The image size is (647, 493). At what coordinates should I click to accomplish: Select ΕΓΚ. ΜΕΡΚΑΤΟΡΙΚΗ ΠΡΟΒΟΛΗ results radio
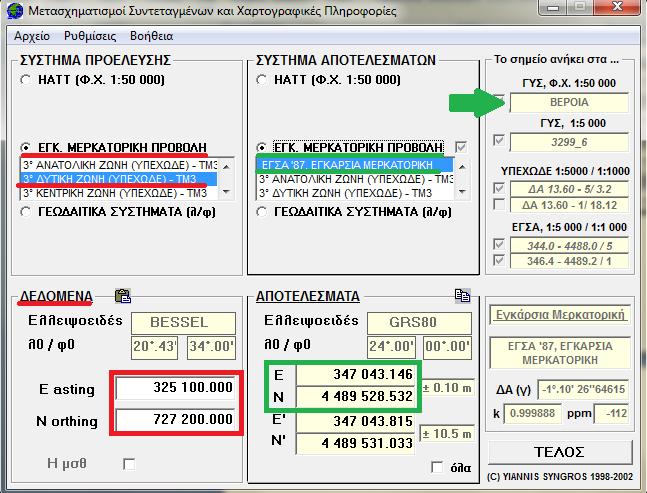click(x=261, y=147)
